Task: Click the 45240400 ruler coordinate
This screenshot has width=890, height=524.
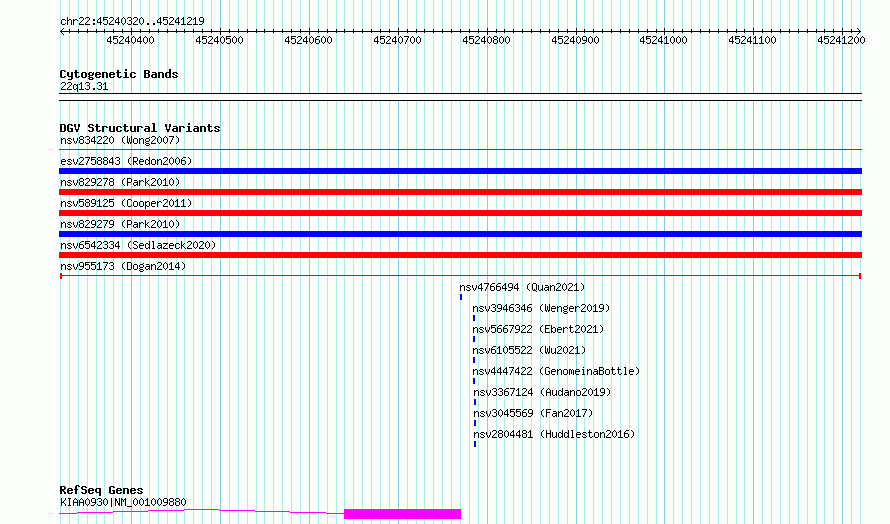Action: click(130, 40)
